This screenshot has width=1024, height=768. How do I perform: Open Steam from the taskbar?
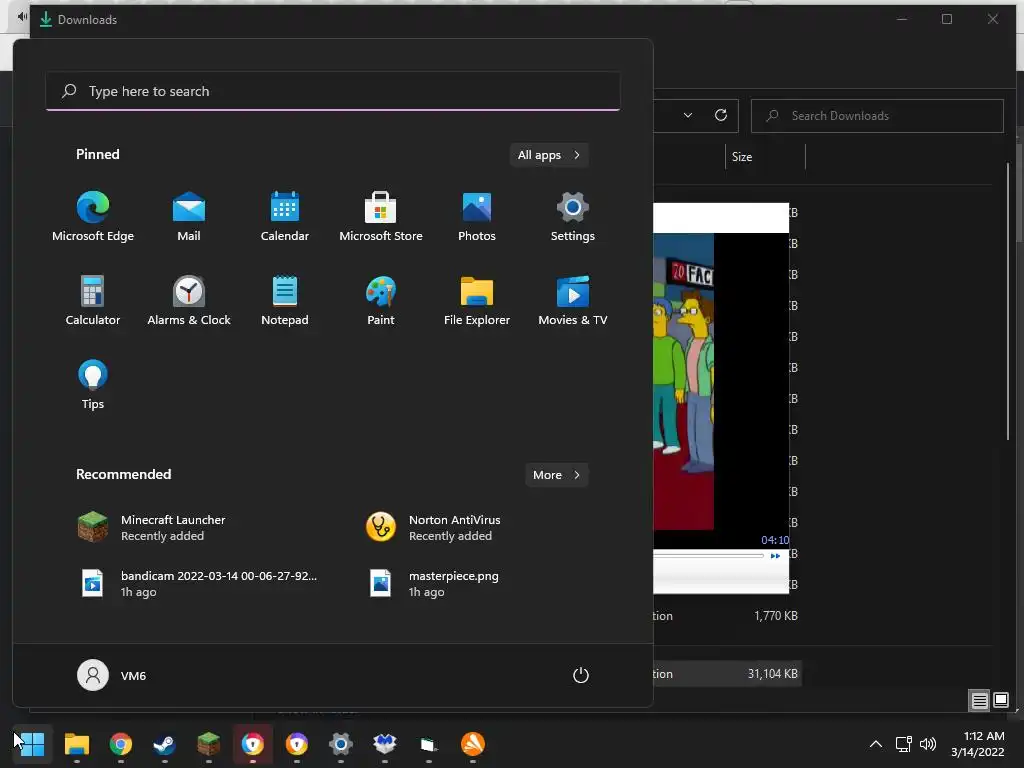tap(165, 744)
